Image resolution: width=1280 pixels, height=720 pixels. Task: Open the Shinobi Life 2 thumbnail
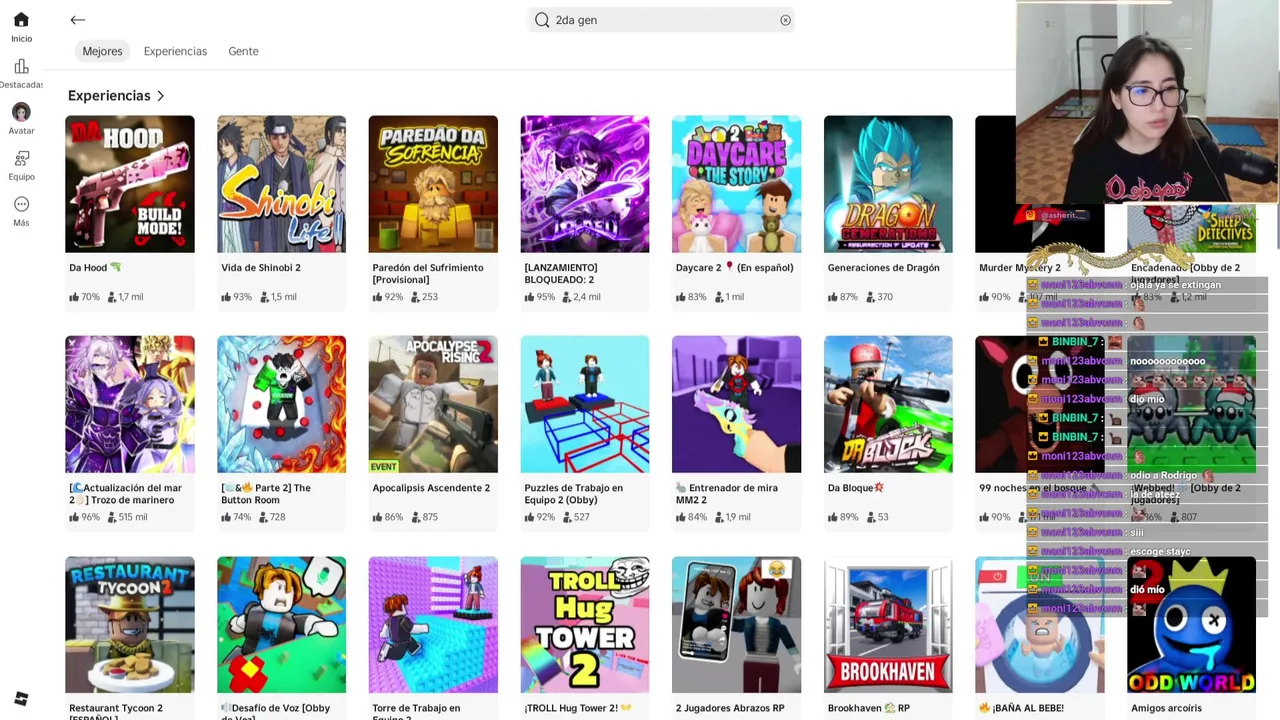[281, 184]
